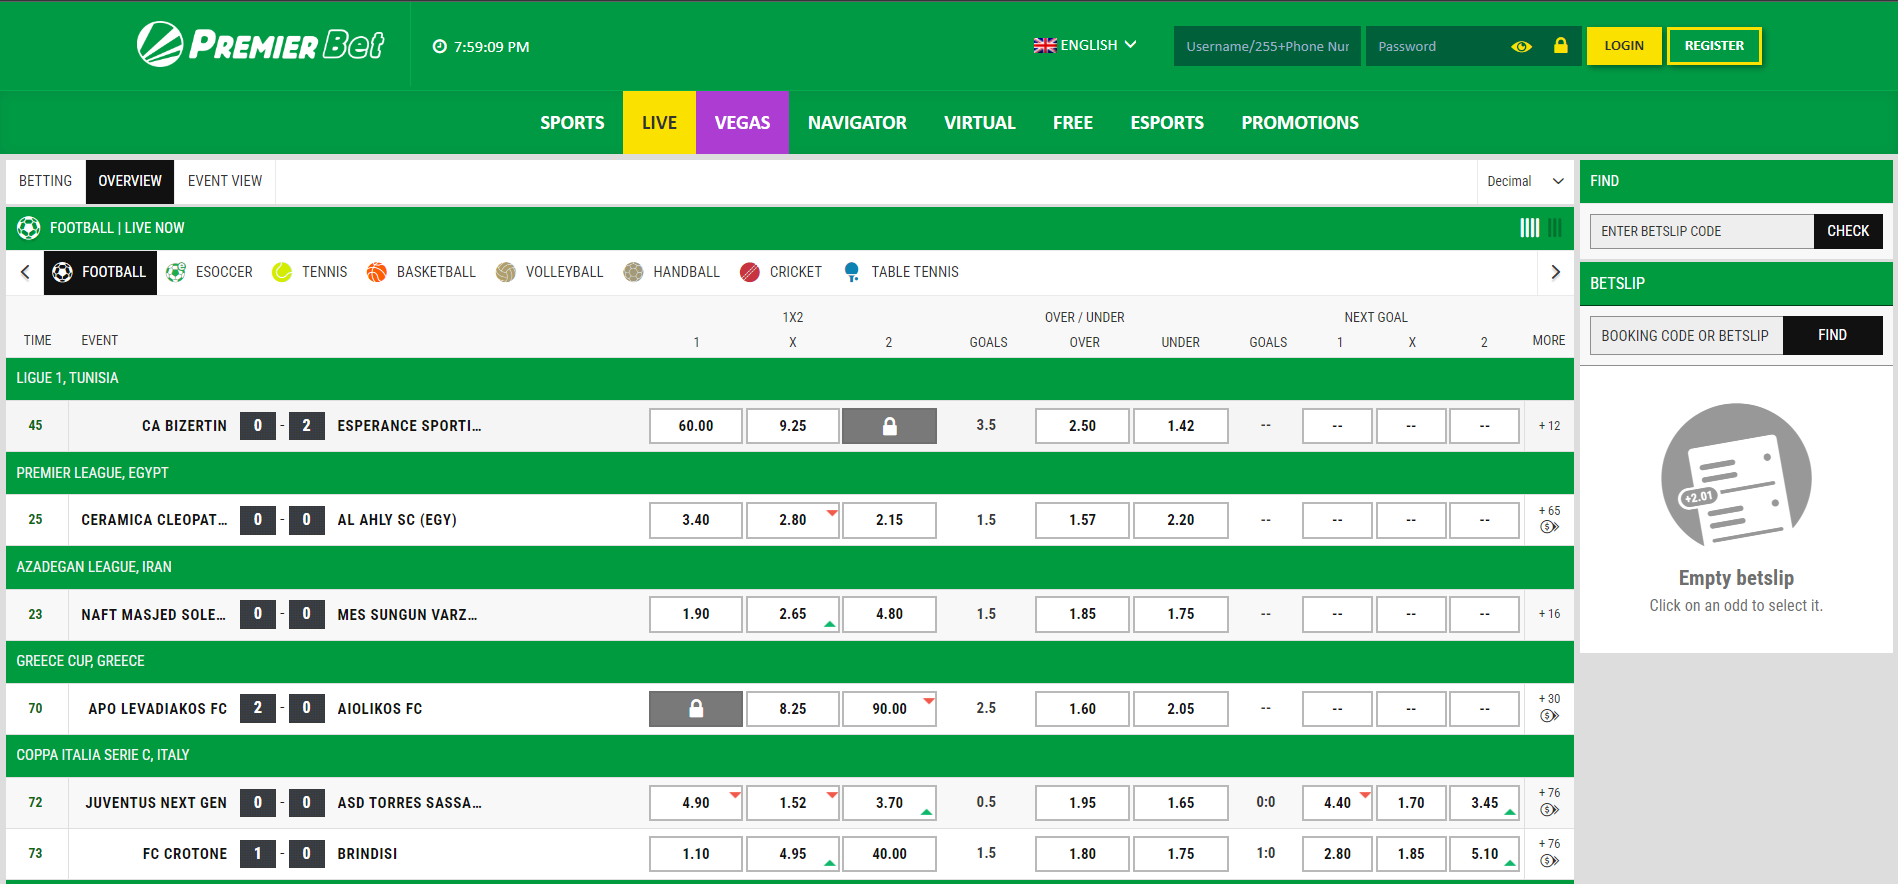Click cashout icon in APO Levadiakos row

(1549, 716)
